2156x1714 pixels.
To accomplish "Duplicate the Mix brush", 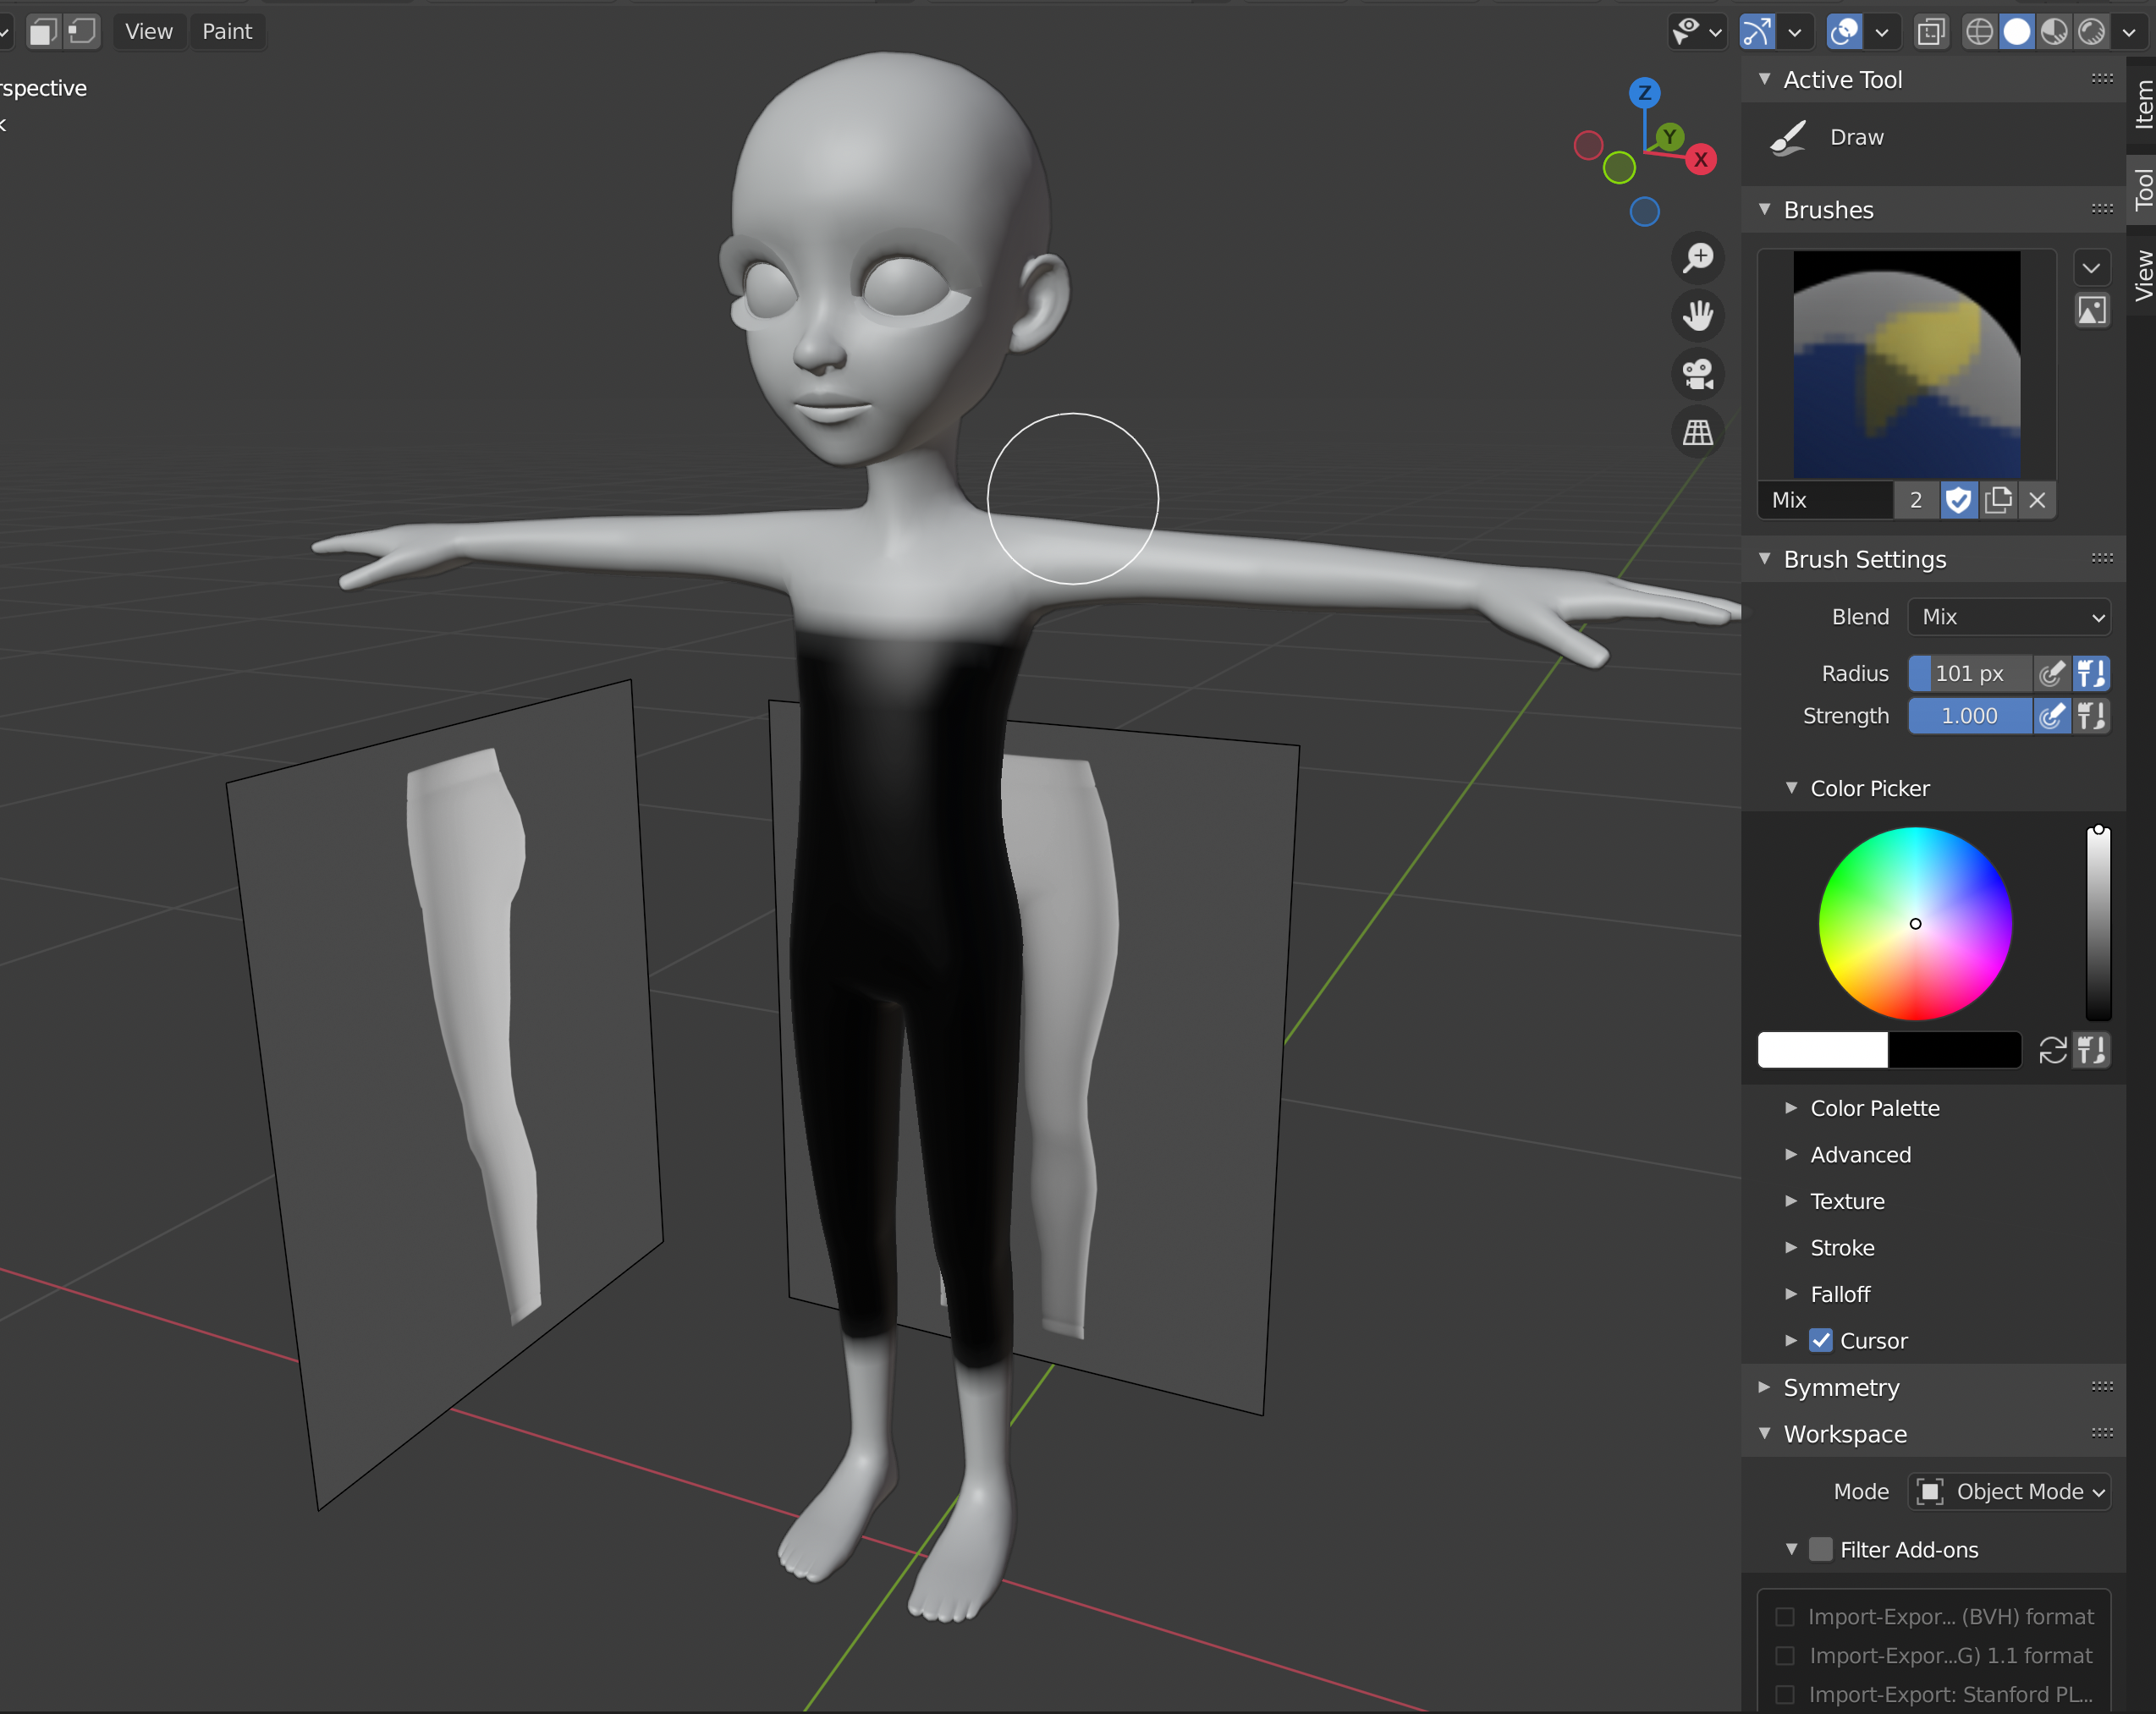I will pos(1998,500).
